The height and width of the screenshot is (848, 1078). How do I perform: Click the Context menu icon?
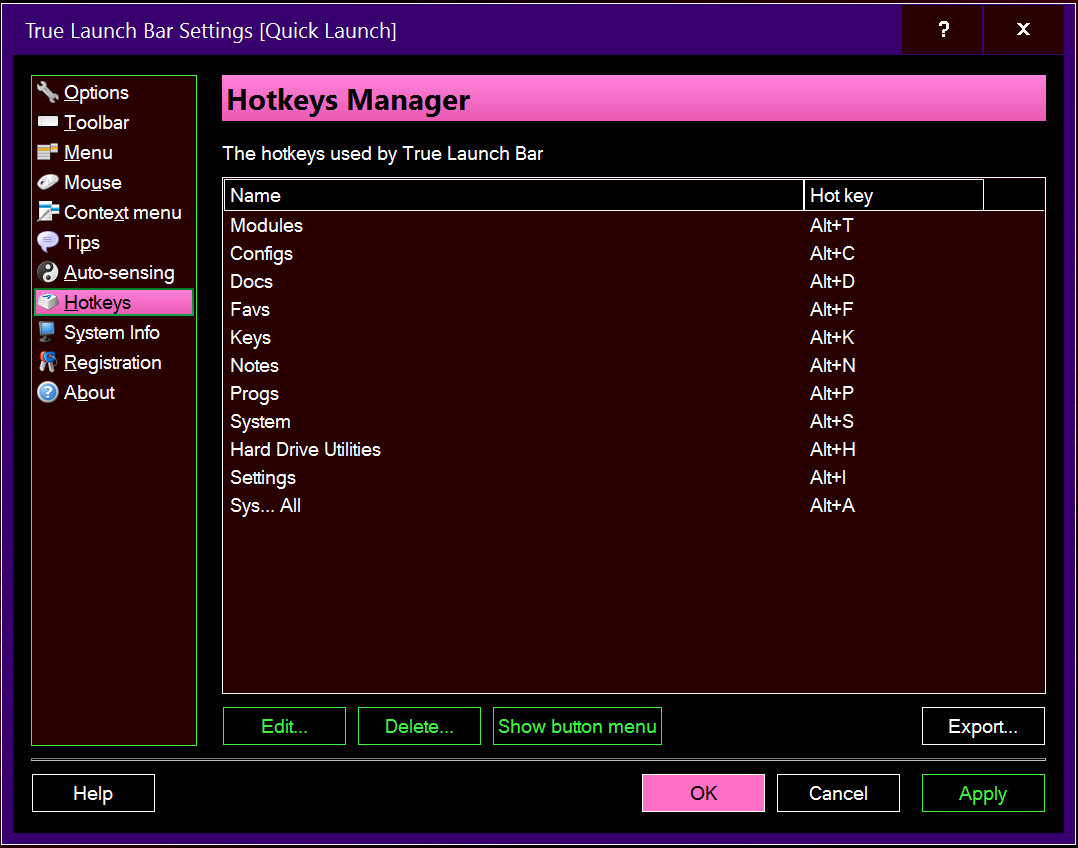pyautogui.click(x=48, y=213)
